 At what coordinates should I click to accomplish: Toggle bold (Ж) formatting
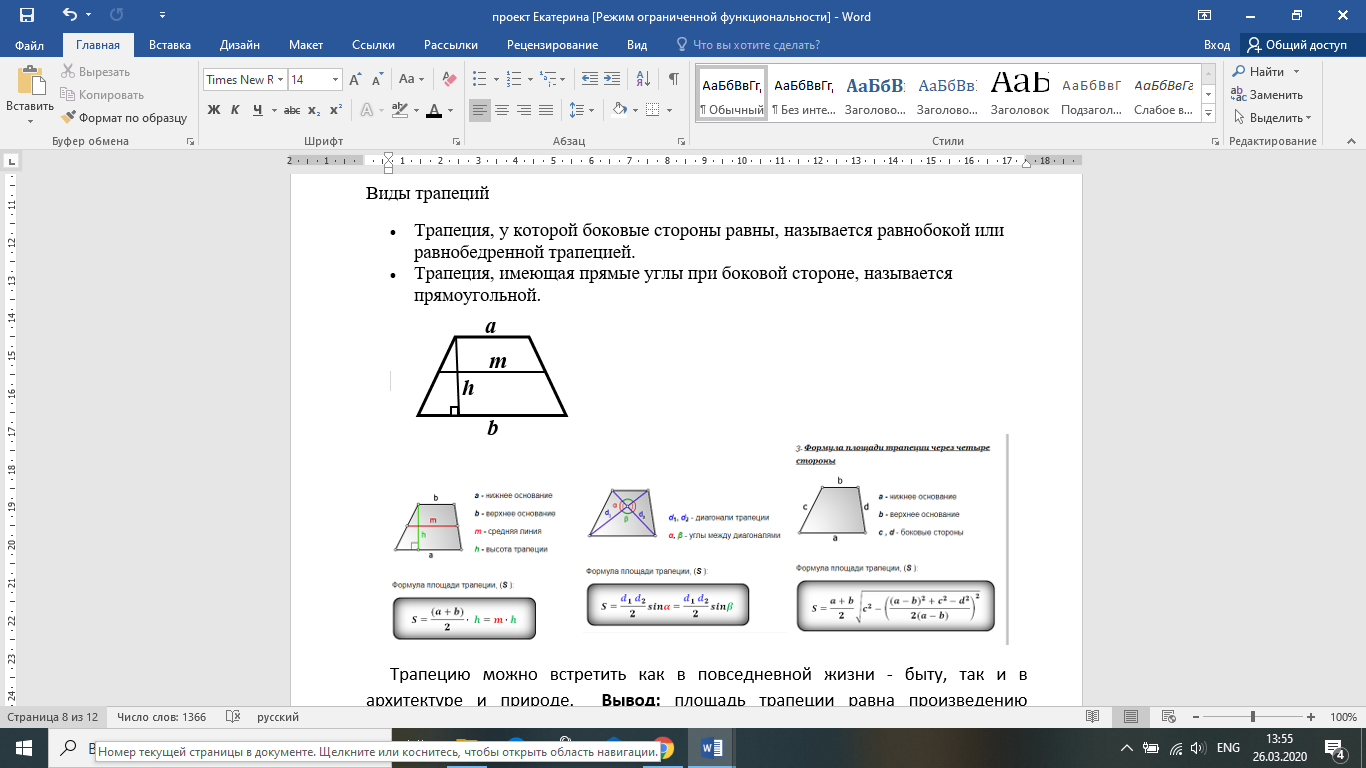(214, 110)
